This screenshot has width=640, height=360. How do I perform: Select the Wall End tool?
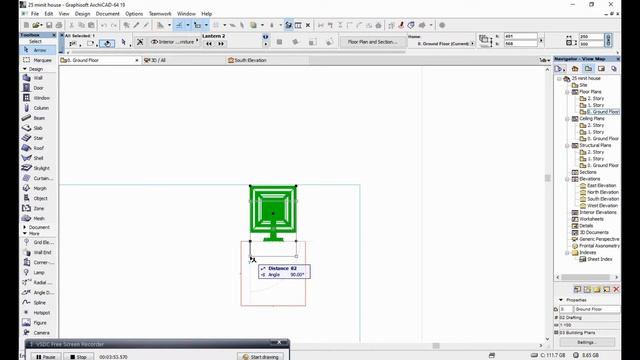click(x=38, y=252)
